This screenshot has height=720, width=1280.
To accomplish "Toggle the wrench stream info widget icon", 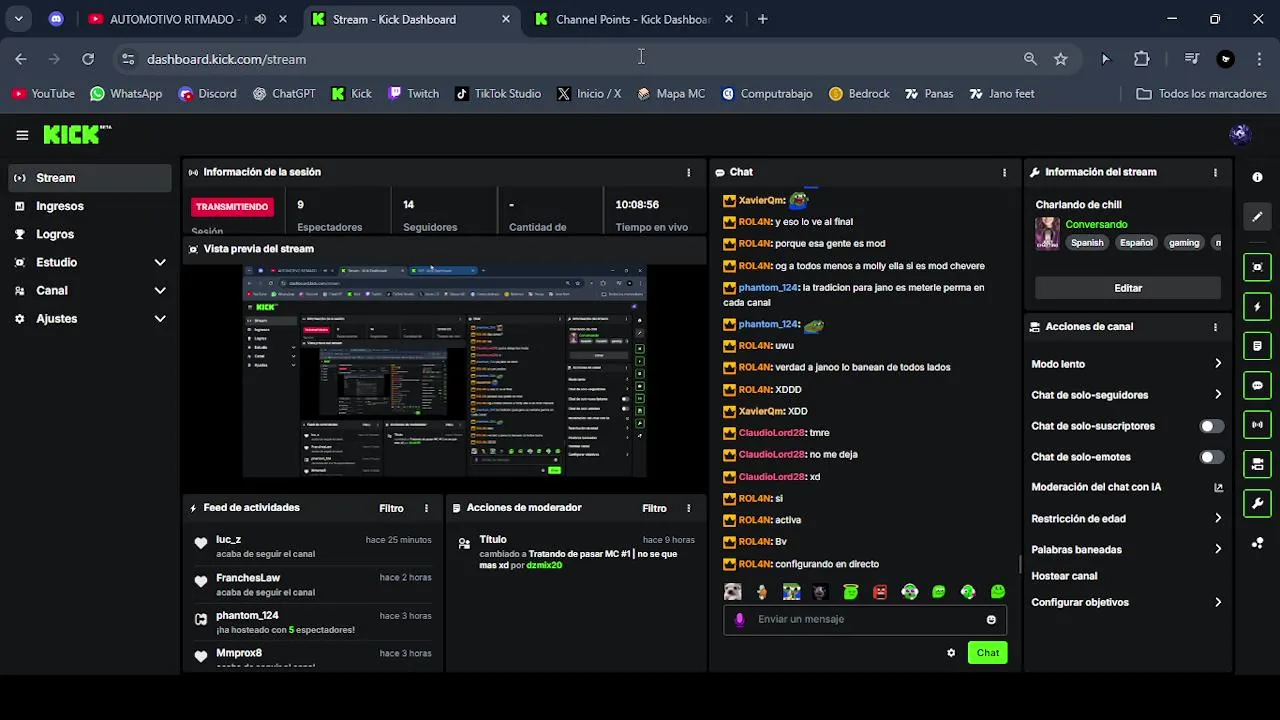I will click(x=1257, y=504).
